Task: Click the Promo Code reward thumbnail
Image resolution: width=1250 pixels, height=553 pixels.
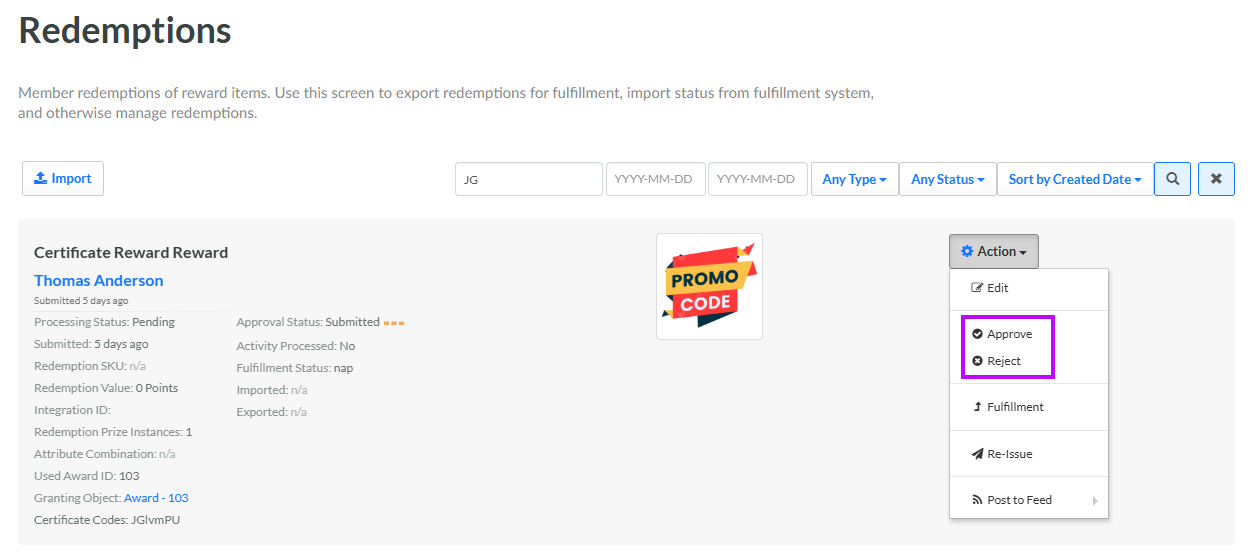Action: 709,286
